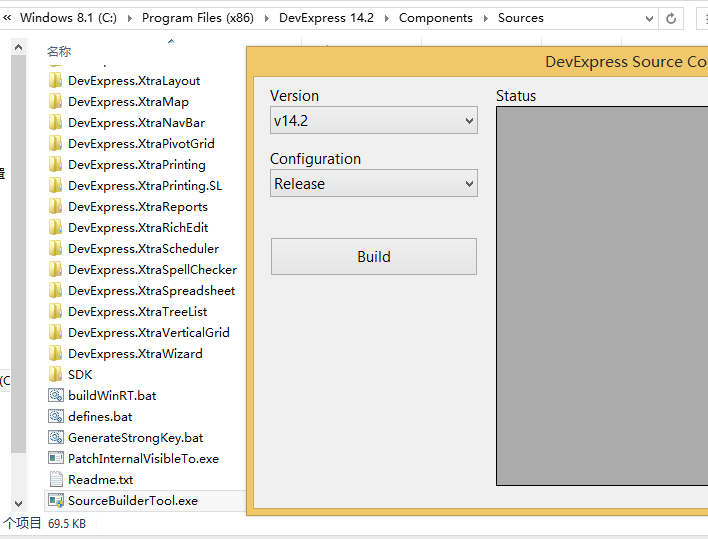This screenshot has width=708, height=539.
Task: Go to Program Files (x86) breadcrumb
Action: coord(198,18)
